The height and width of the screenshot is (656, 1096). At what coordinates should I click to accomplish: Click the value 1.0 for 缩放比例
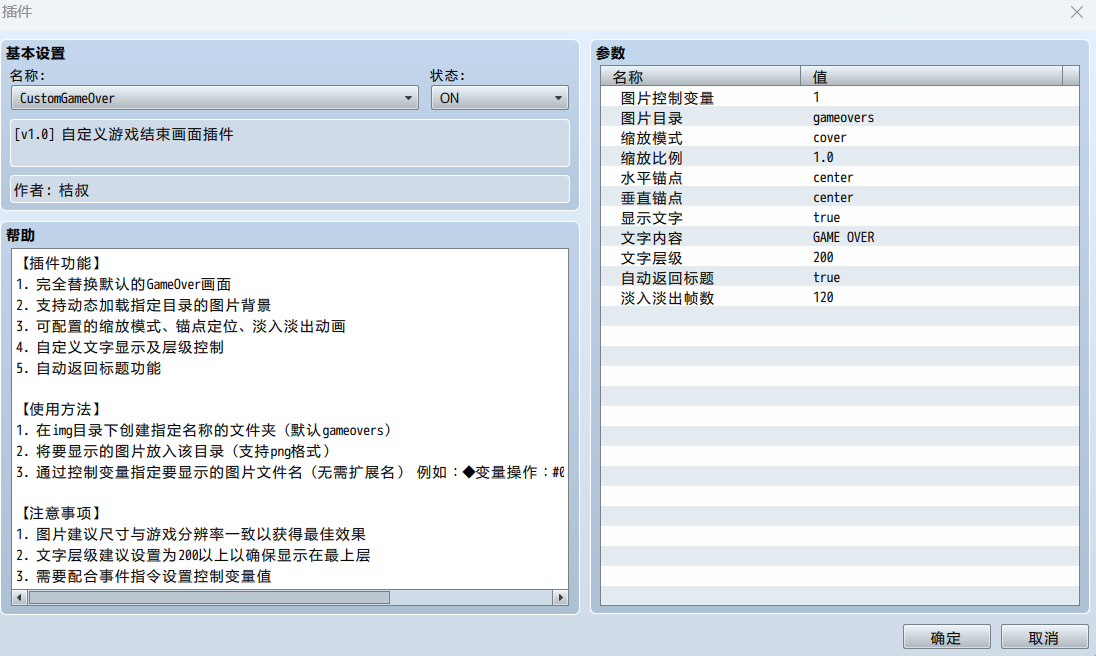point(823,157)
